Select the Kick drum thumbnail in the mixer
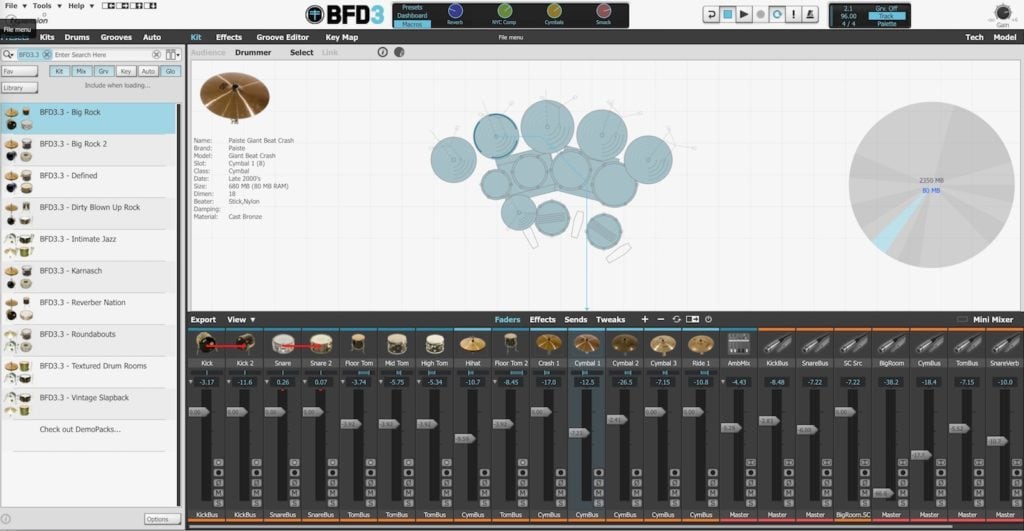 click(207, 344)
